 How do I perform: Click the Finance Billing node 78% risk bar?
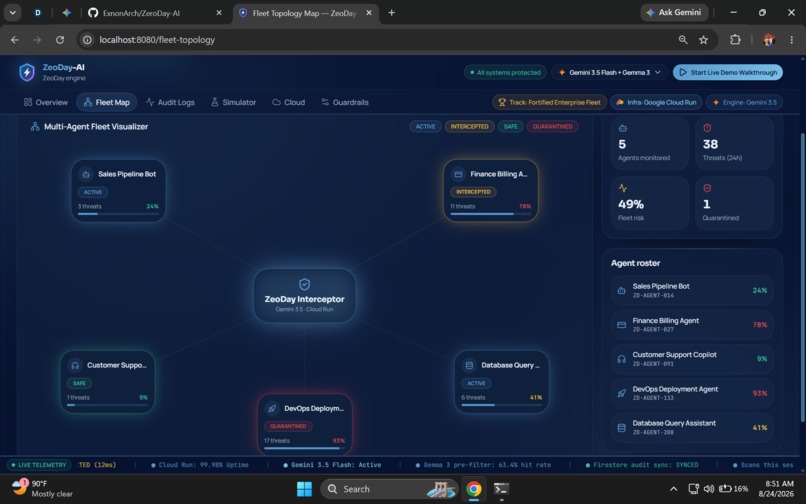click(x=490, y=213)
